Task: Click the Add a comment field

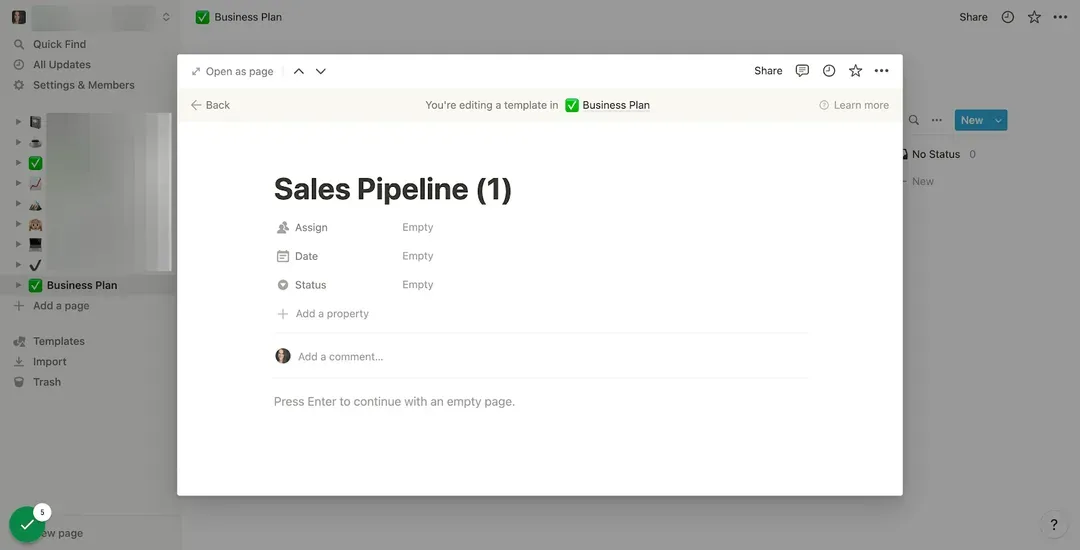Action: (x=340, y=357)
